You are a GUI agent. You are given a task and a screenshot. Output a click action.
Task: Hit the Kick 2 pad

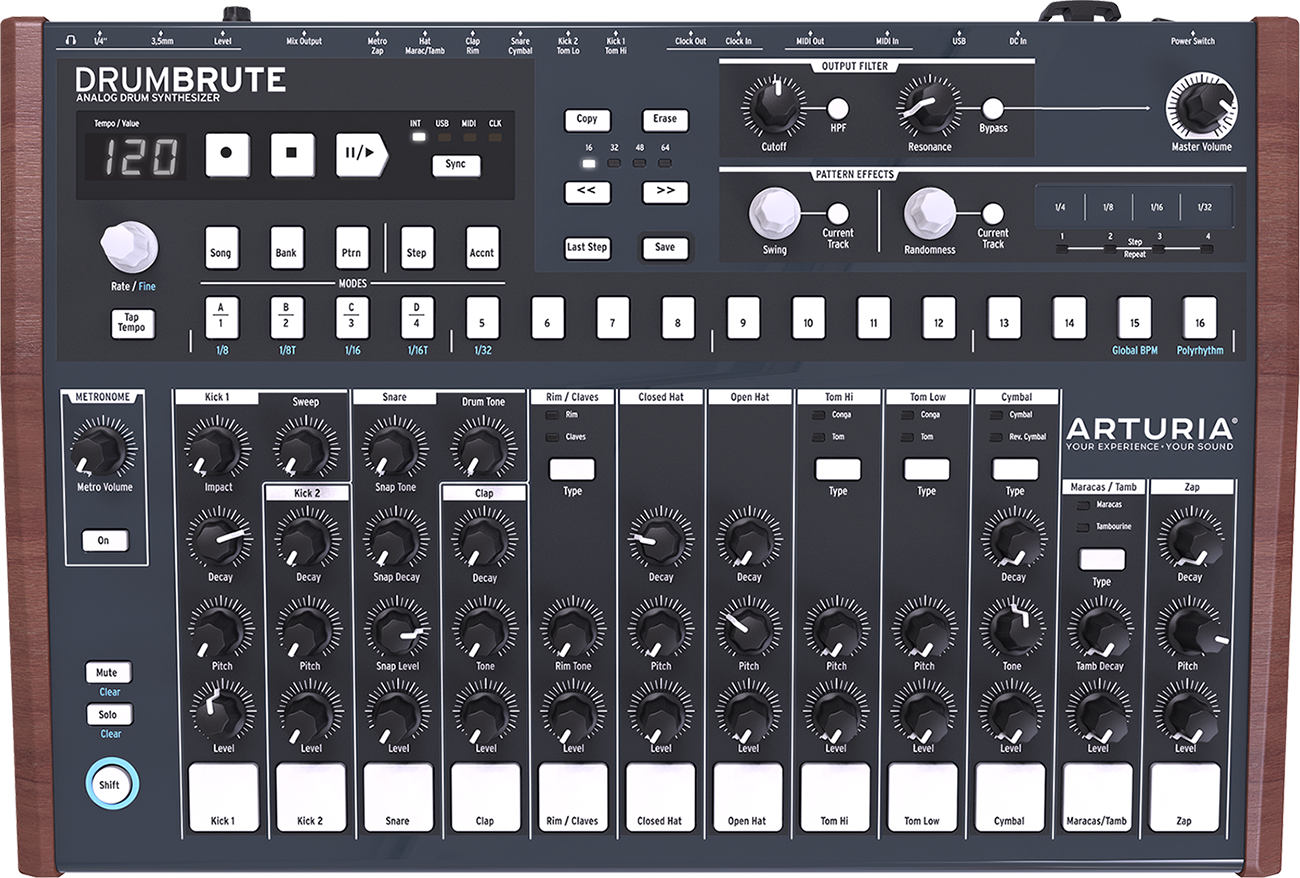point(311,798)
